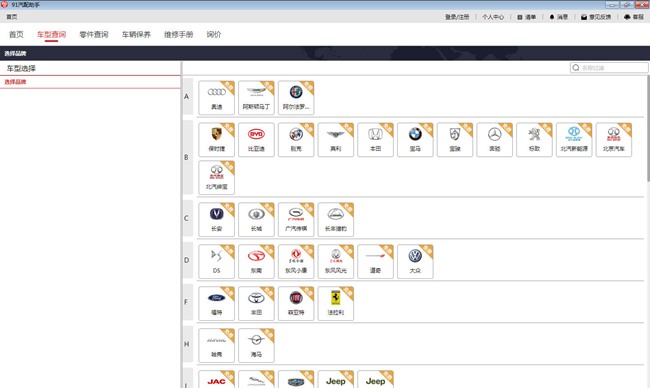Select the Changfeng Leopaard (长丰猎豹) card
The width and height of the screenshot is (650, 388).
click(x=336, y=220)
